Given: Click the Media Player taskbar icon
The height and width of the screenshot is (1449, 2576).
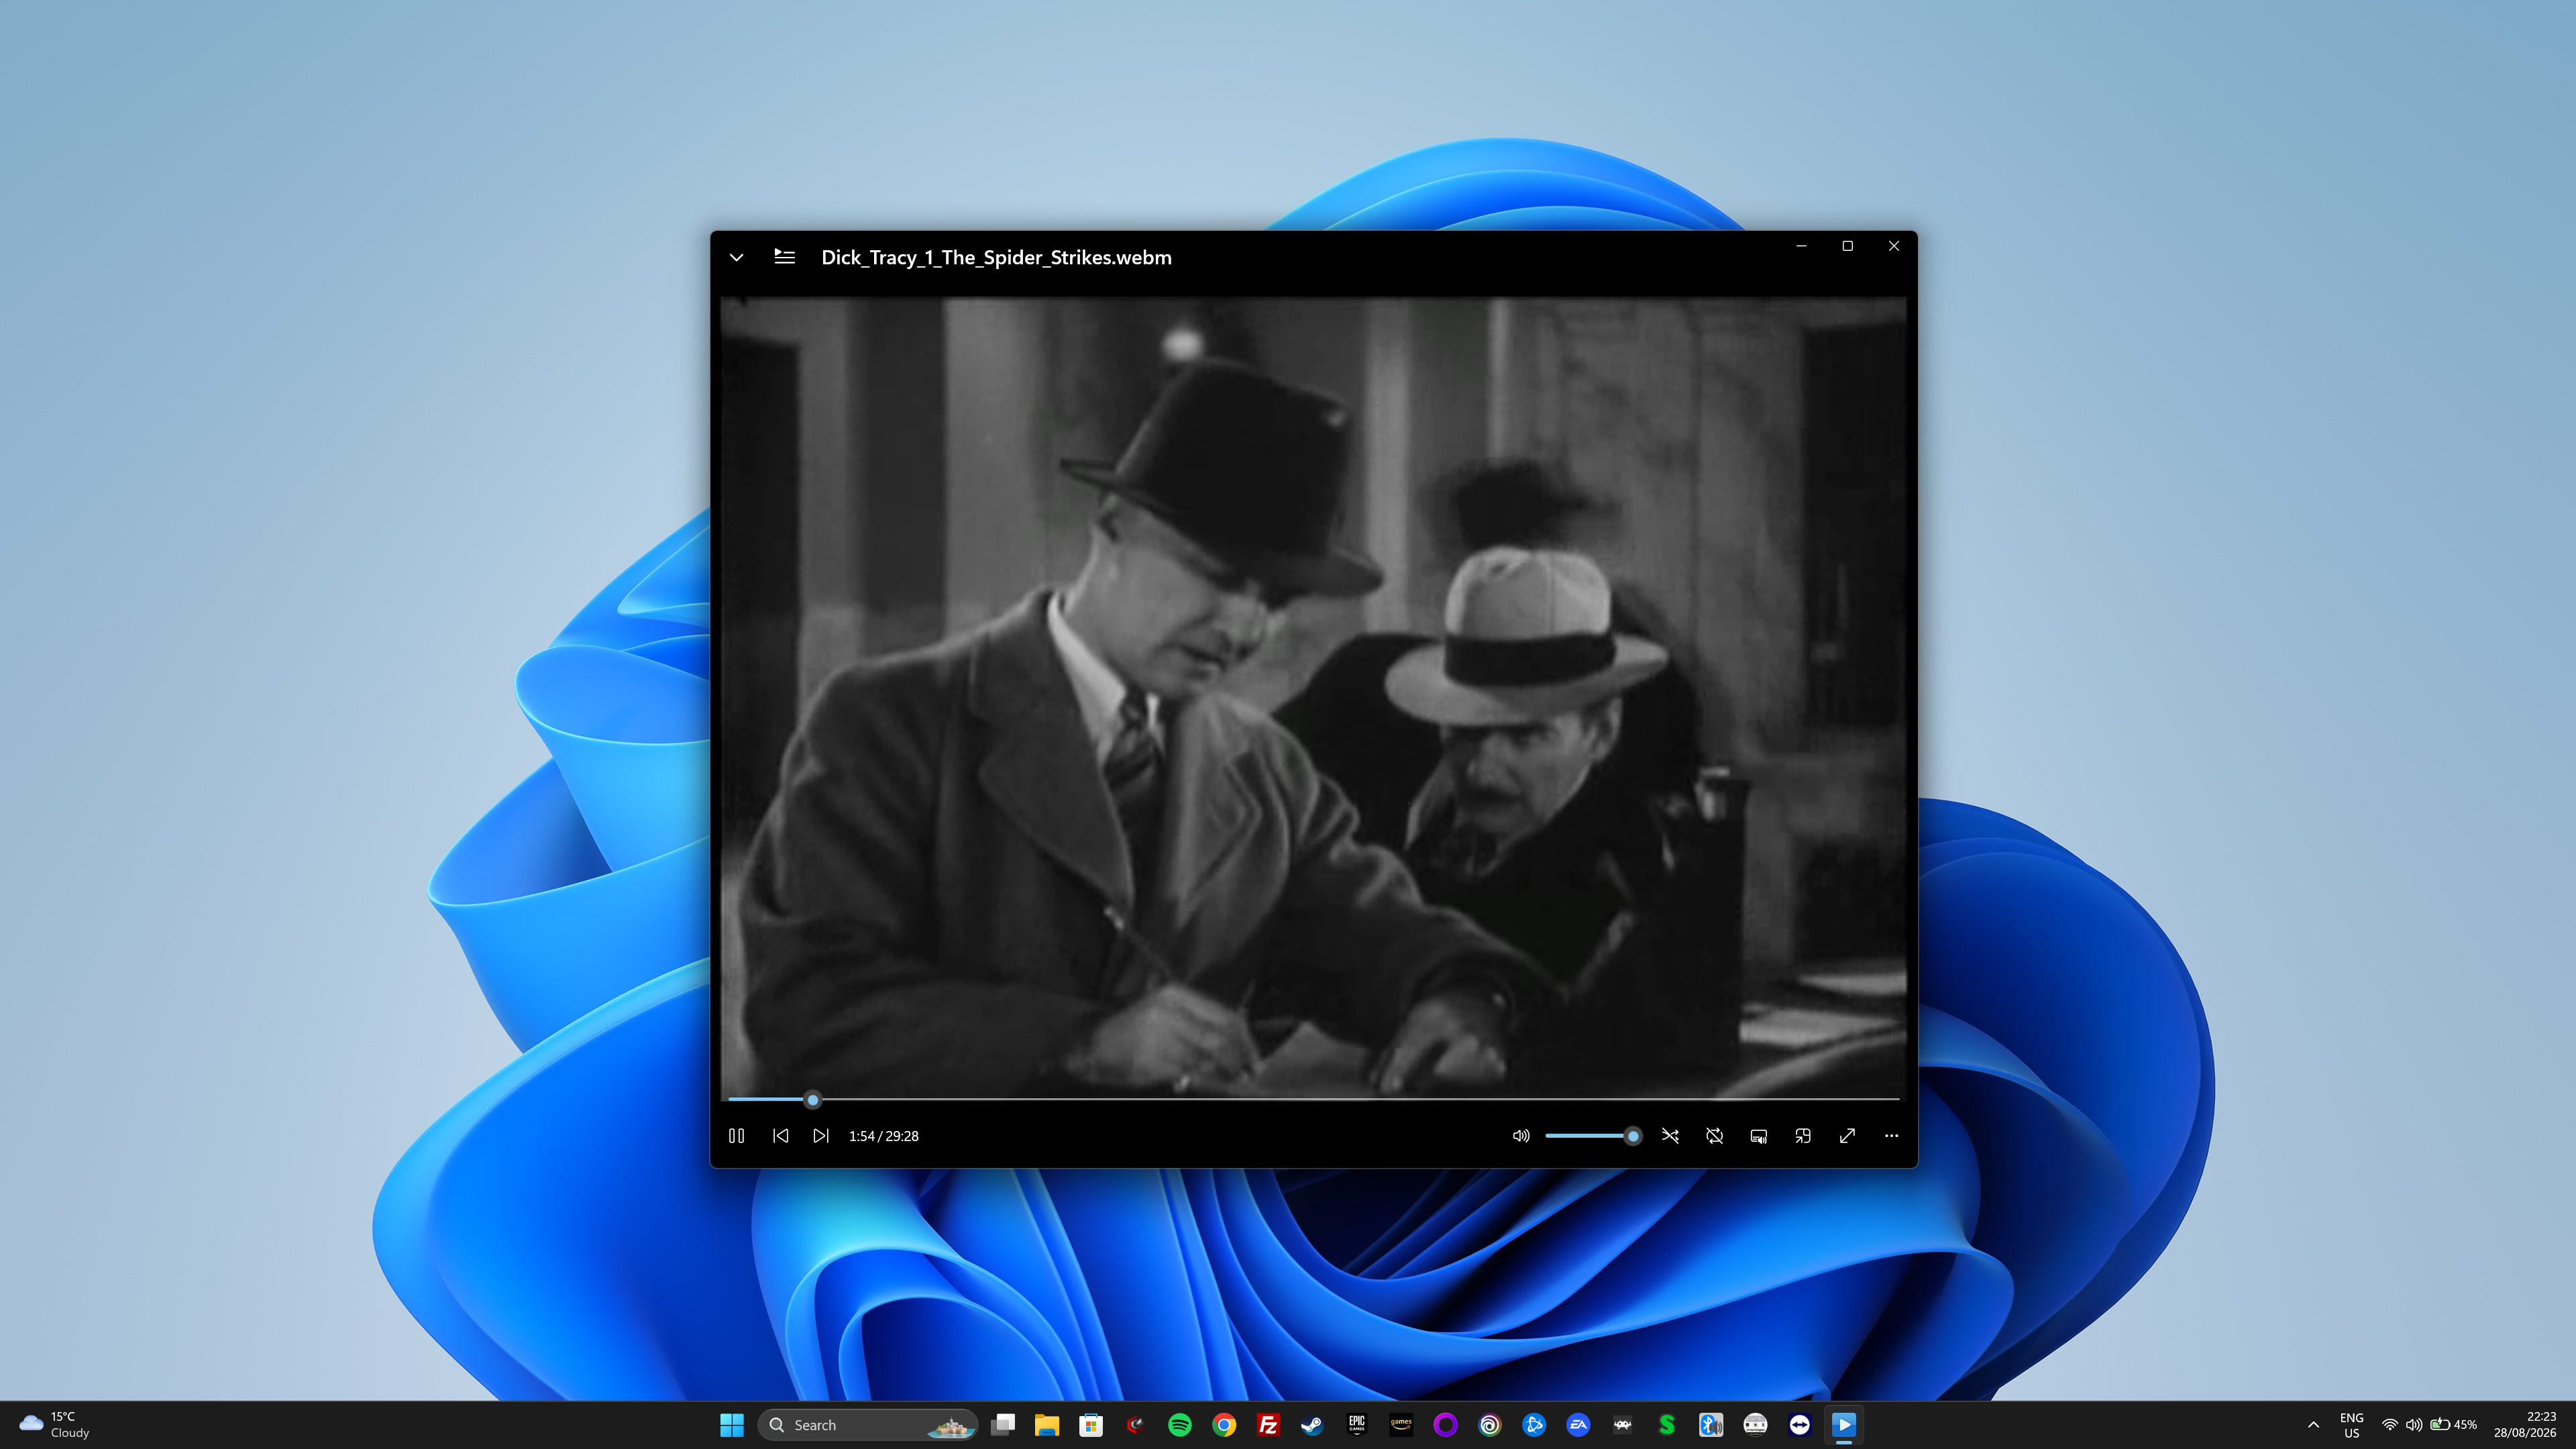Looking at the screenshot, I should (1844, 1425).
